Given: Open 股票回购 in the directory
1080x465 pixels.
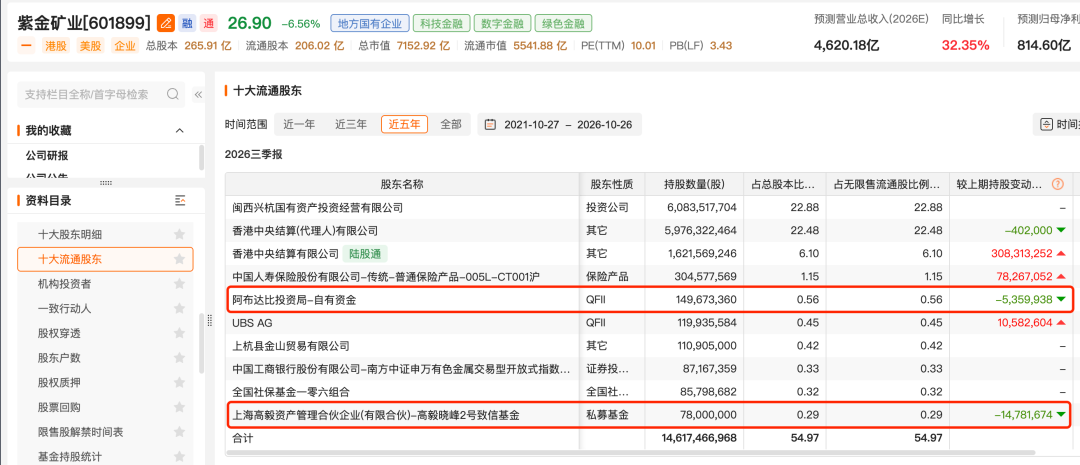Looking at the screenshot, I should tap(59, 408).
